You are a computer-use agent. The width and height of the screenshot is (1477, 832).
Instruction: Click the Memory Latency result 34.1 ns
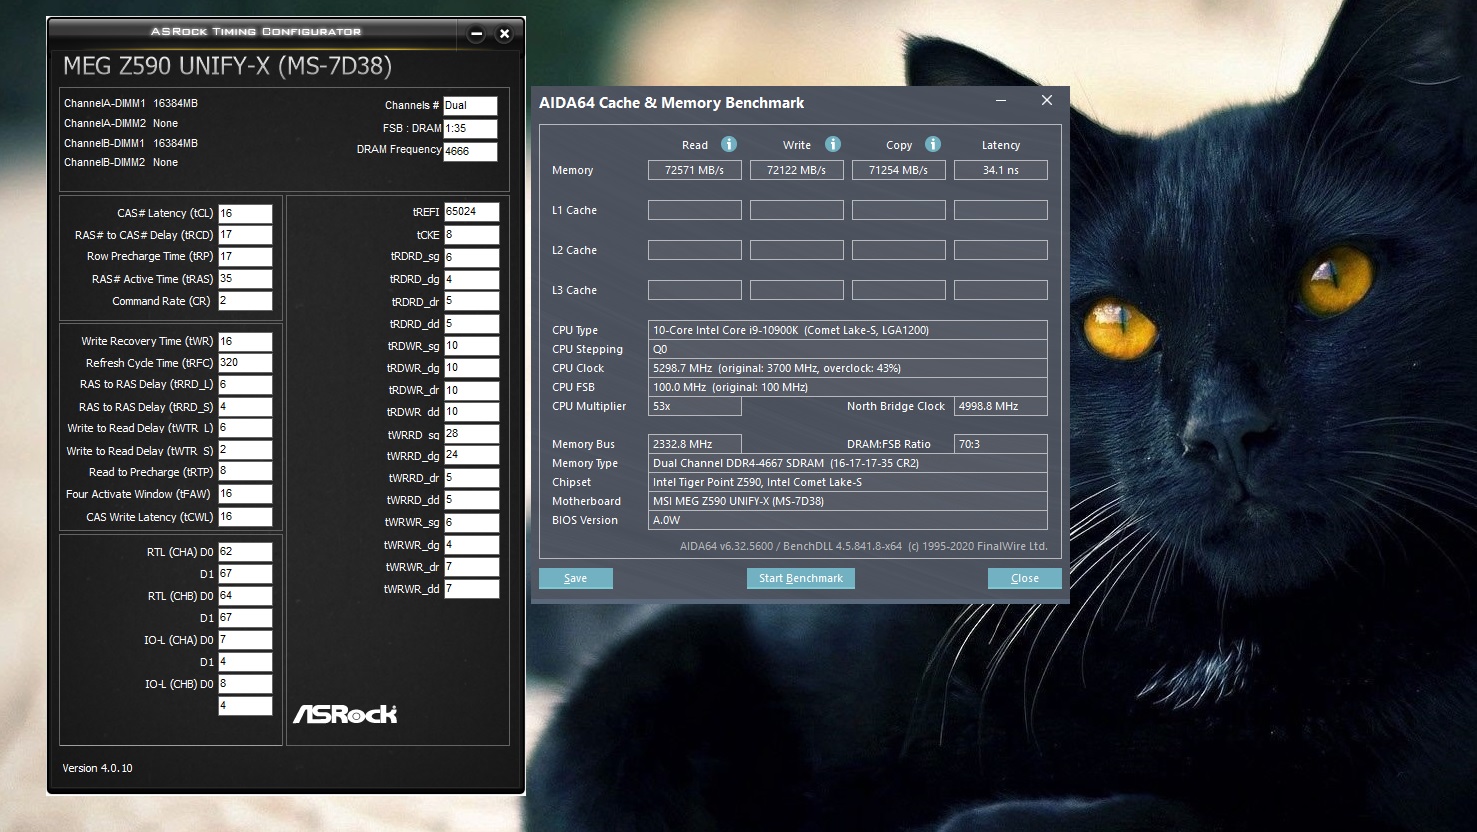click(1001, 170)
